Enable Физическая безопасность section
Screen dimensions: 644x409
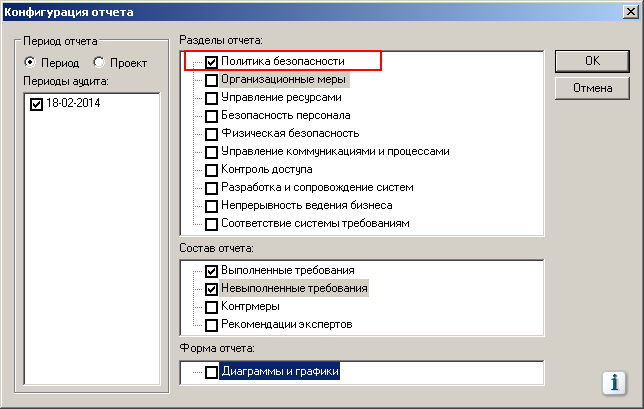[x=211, y=134]
